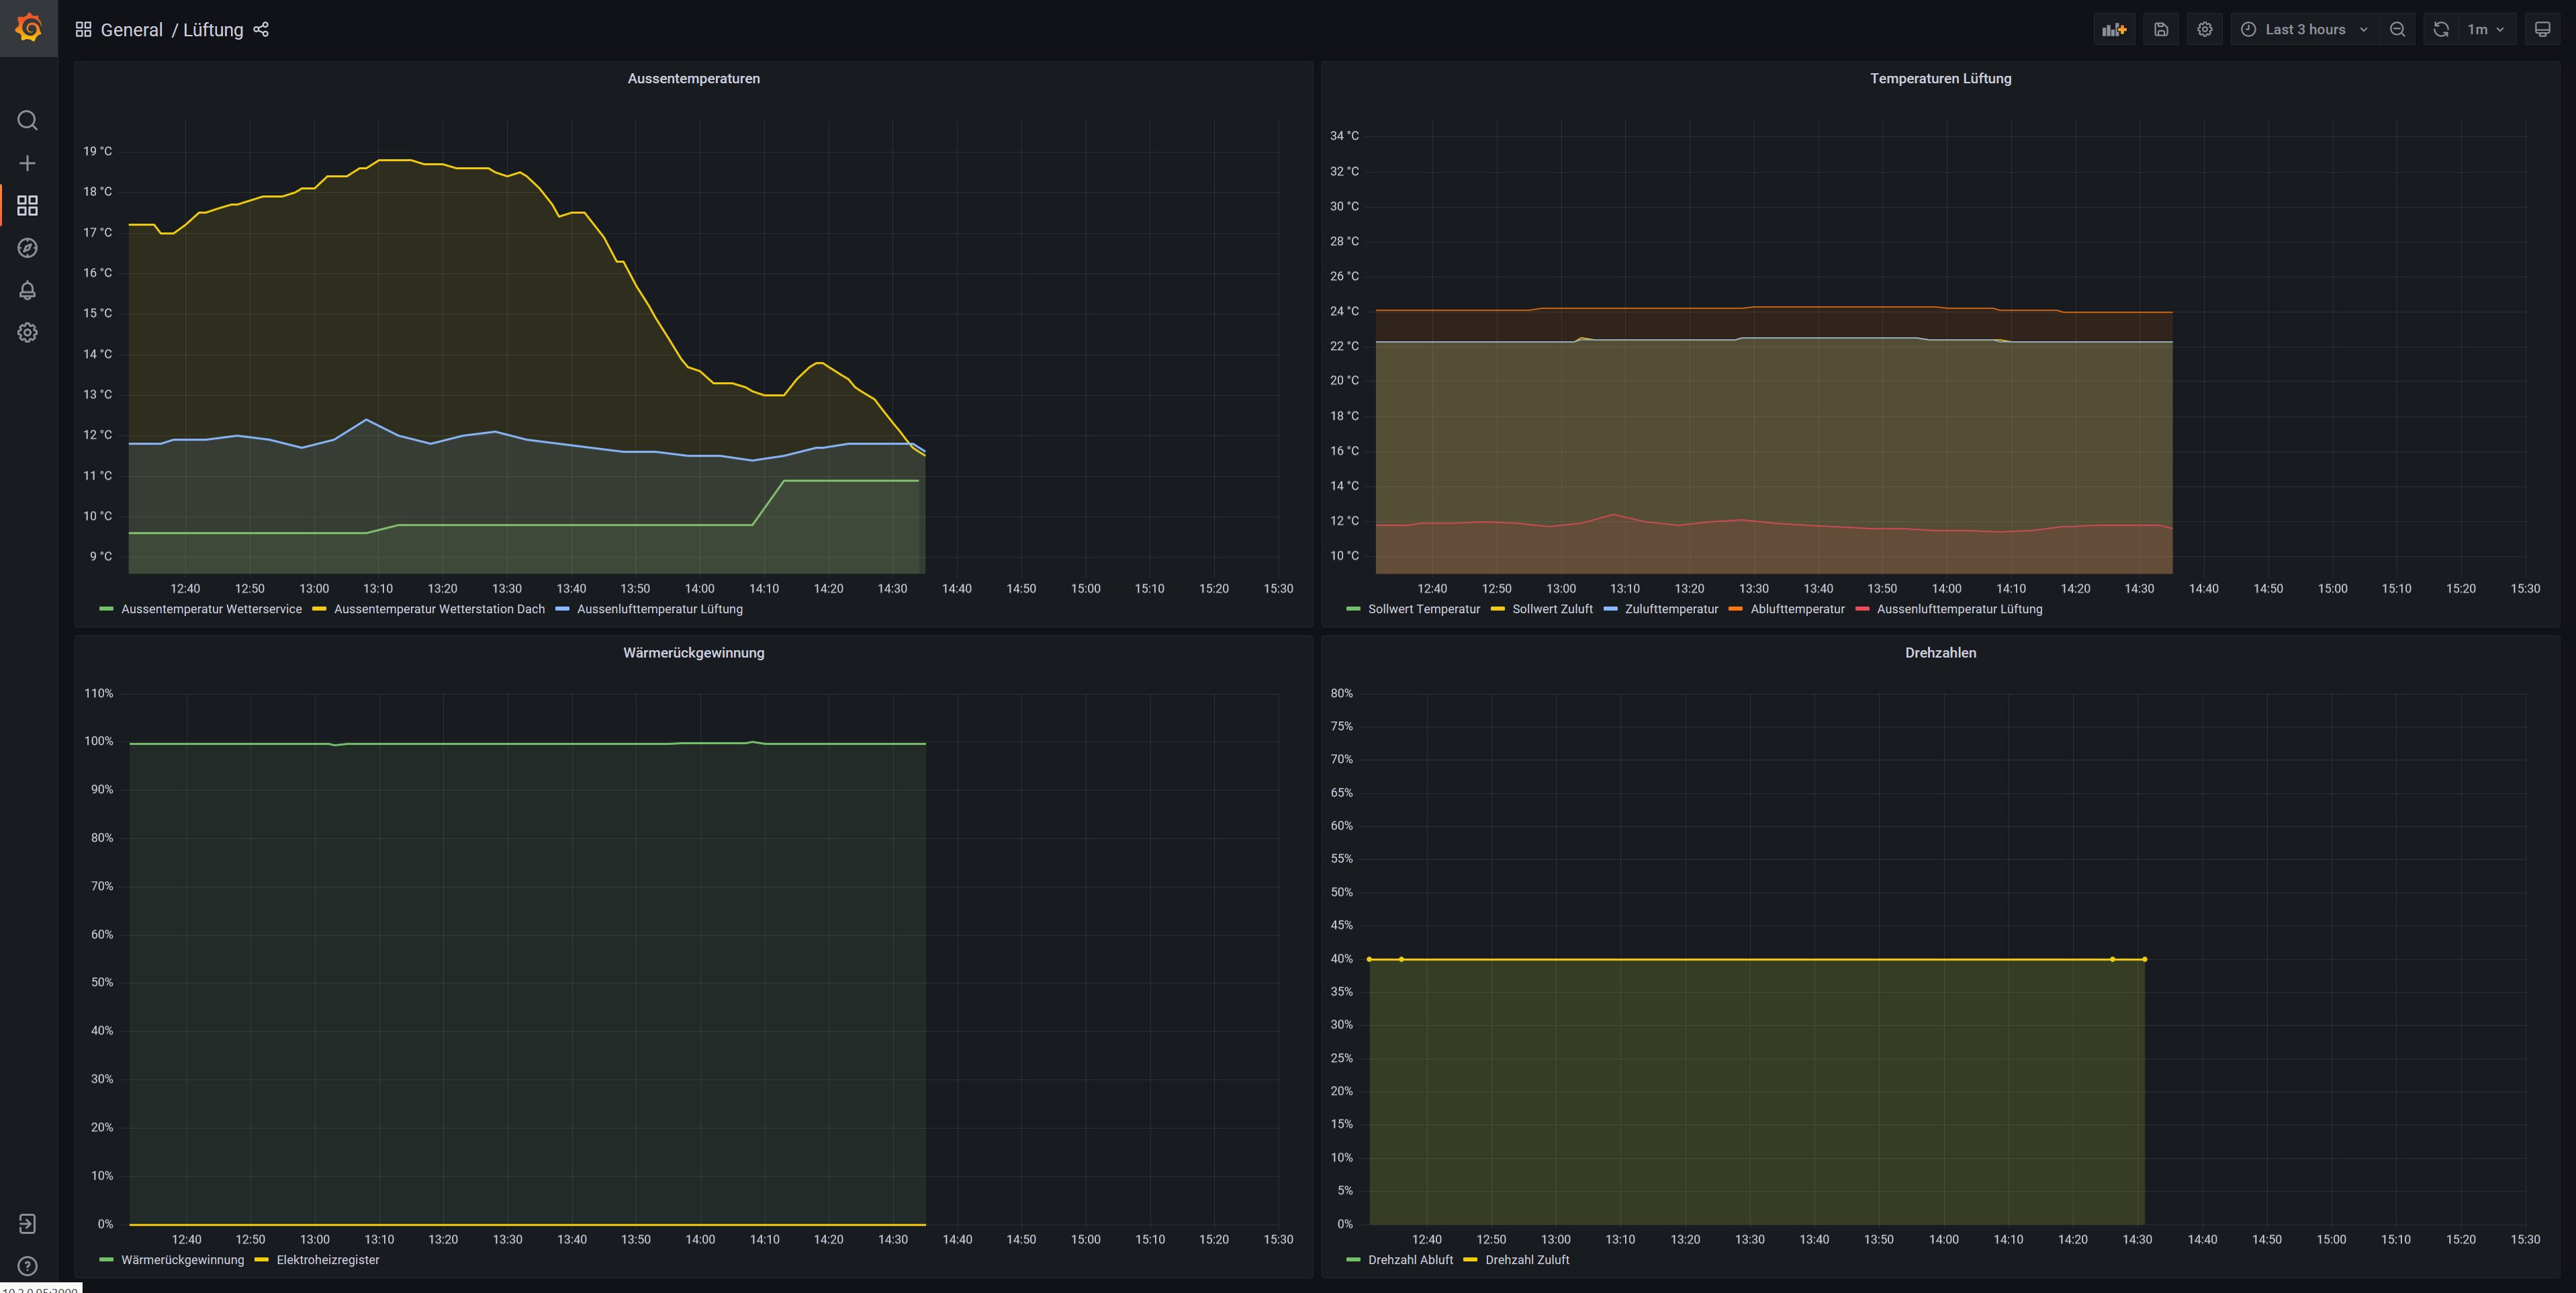The height and width of the screenshot is (1293, 2576).
Task: Cycle view mode with the monitor icon
Action: point(2542,29)
